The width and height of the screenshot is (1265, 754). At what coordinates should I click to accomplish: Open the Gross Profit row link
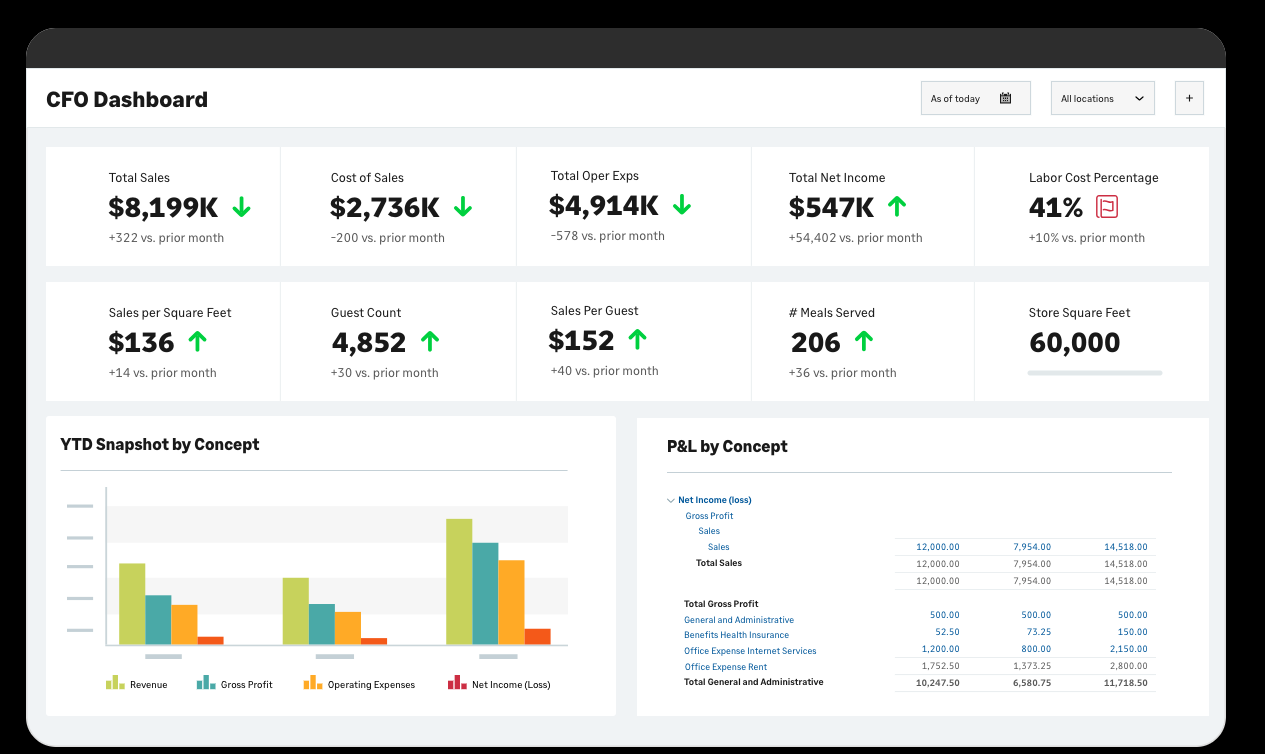click(709, 516)
